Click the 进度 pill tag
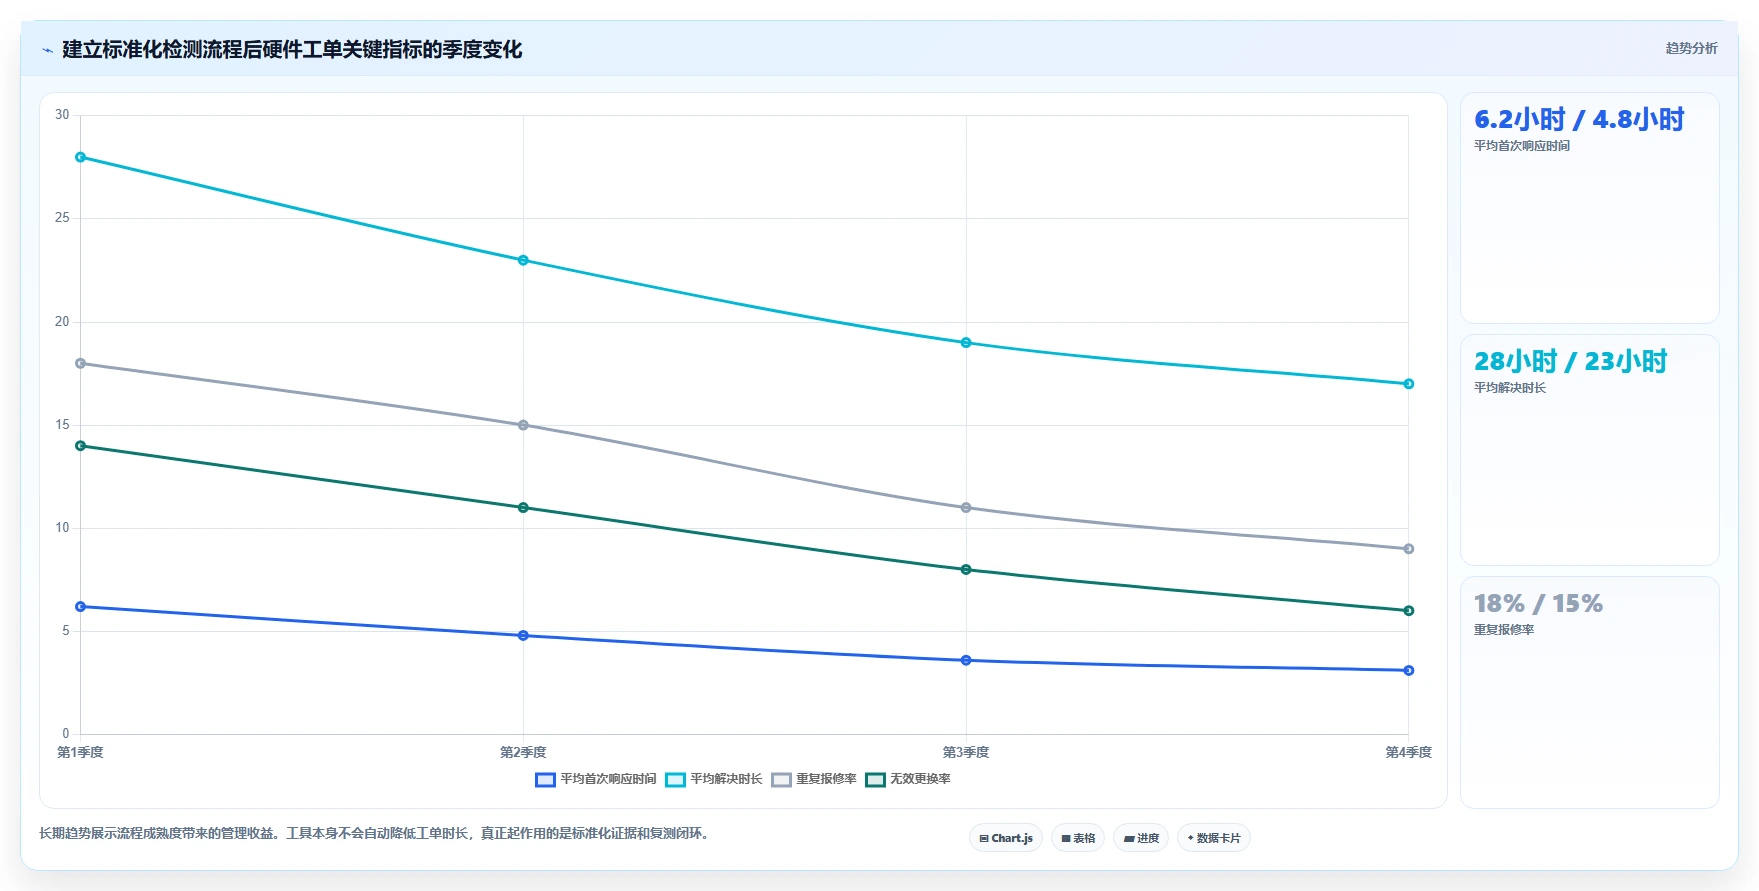The image size is (1759, 891). click(x=1141, y=838)
